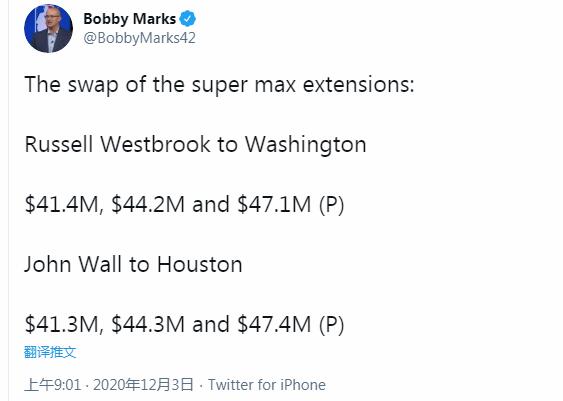Click the word 'Washington' in the tweet
The height and width of the screenshot is (401, 563).
pyautogui.click(x=306, y=145)
